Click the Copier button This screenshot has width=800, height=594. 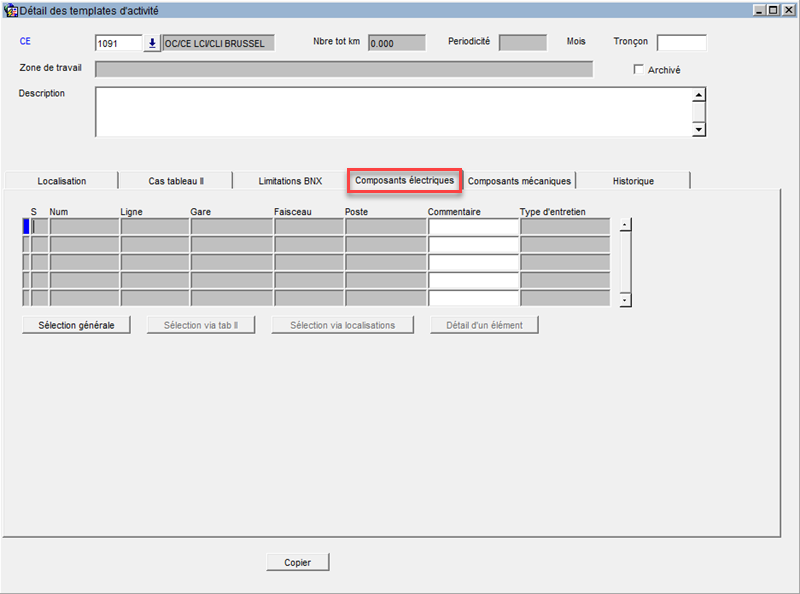(297, 562)
